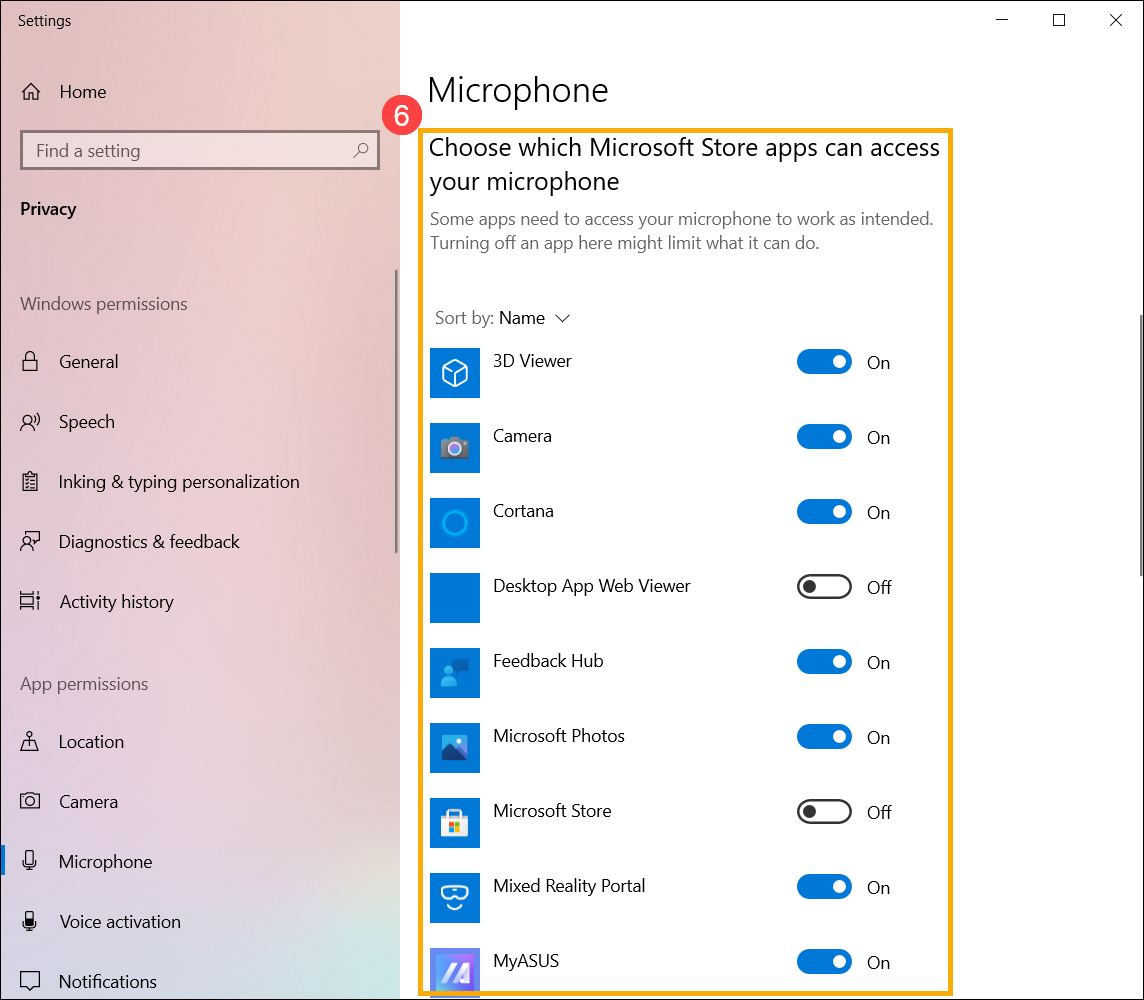1144x1000 pixels.
Task: Click the Notifications icon in sidebar
Action: pos(30,980)
